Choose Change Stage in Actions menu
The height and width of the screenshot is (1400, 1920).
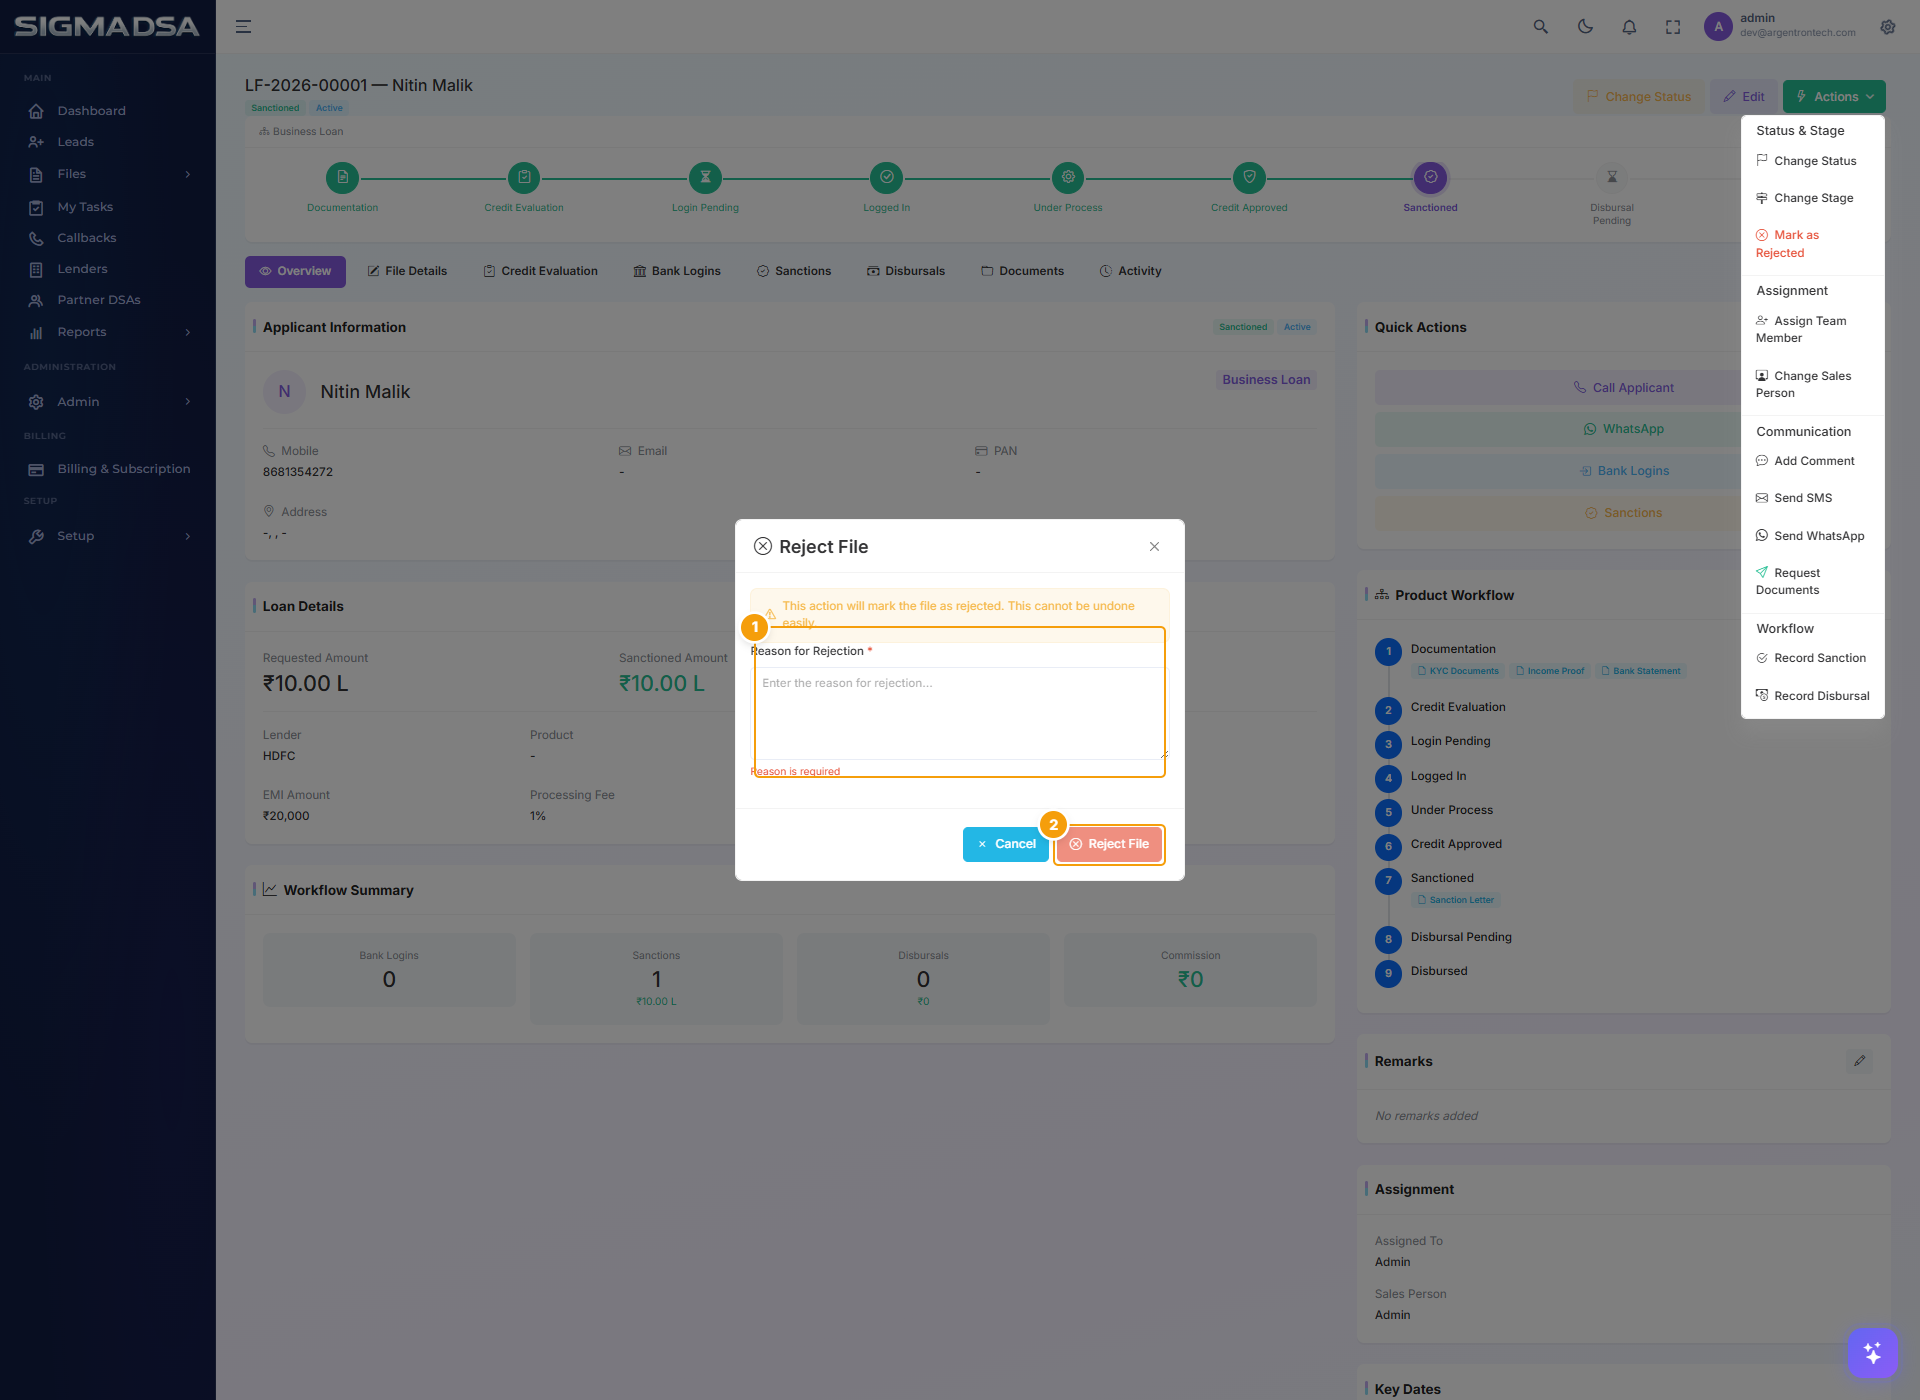coord(1812,198)
